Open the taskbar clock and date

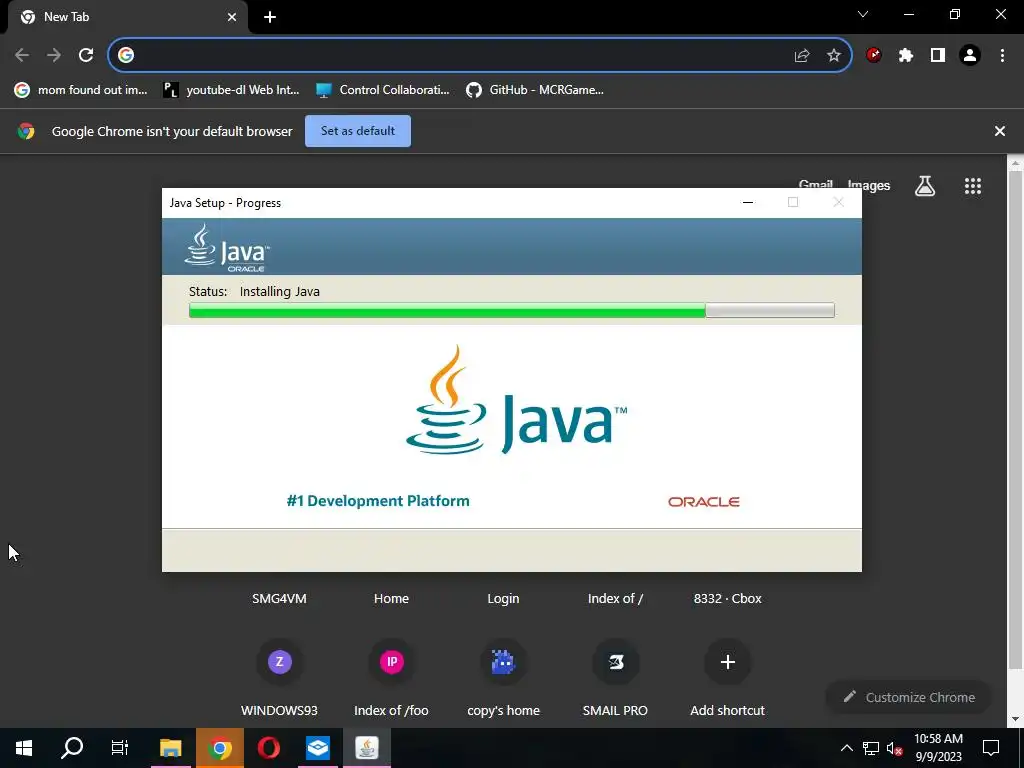[938, 748]
